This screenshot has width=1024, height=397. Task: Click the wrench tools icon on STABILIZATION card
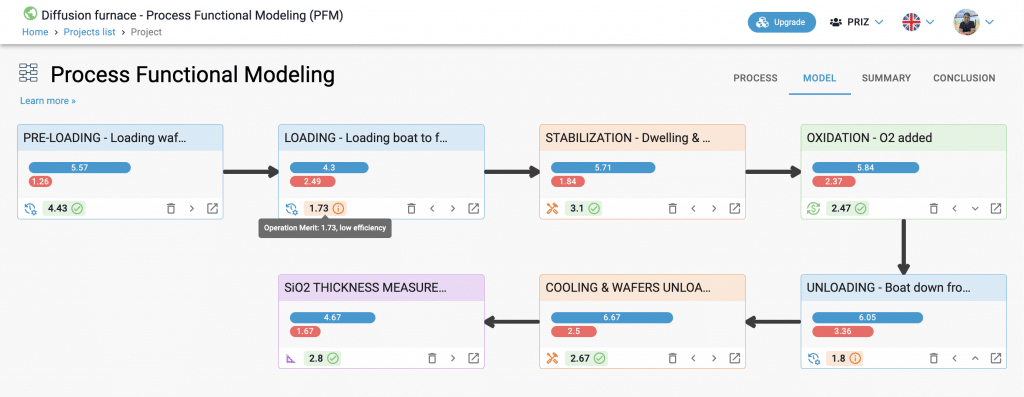552,208
